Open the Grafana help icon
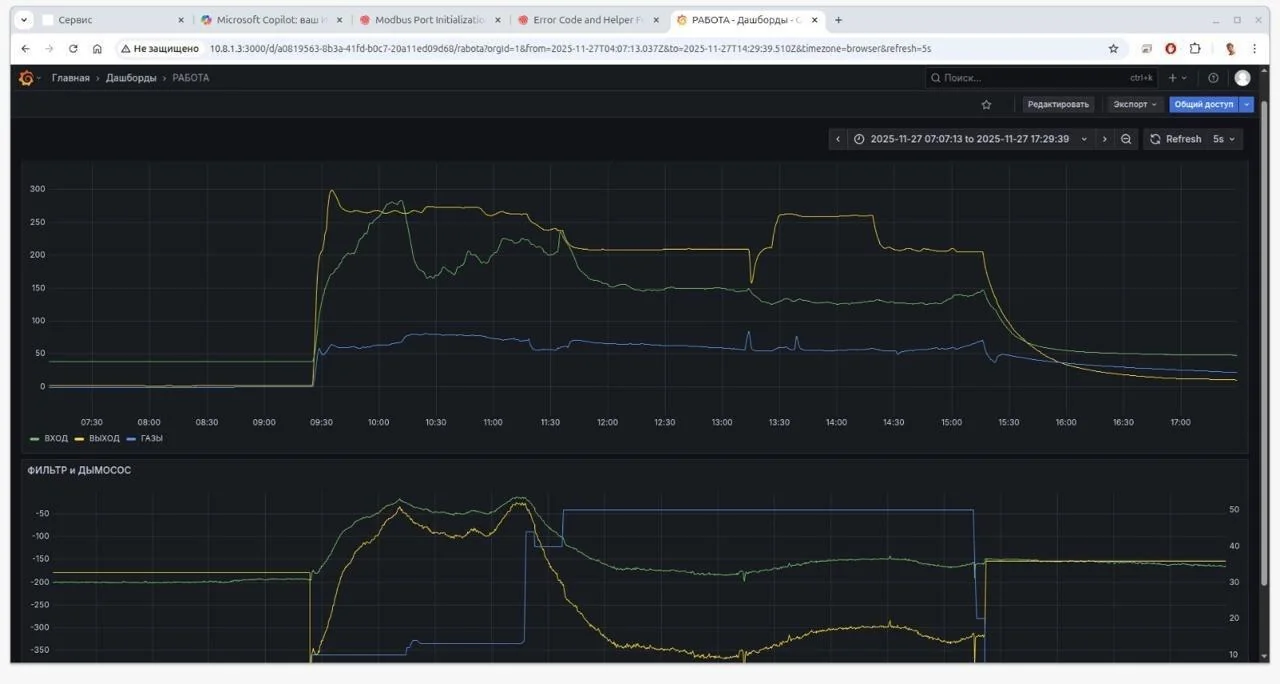 1213,78
